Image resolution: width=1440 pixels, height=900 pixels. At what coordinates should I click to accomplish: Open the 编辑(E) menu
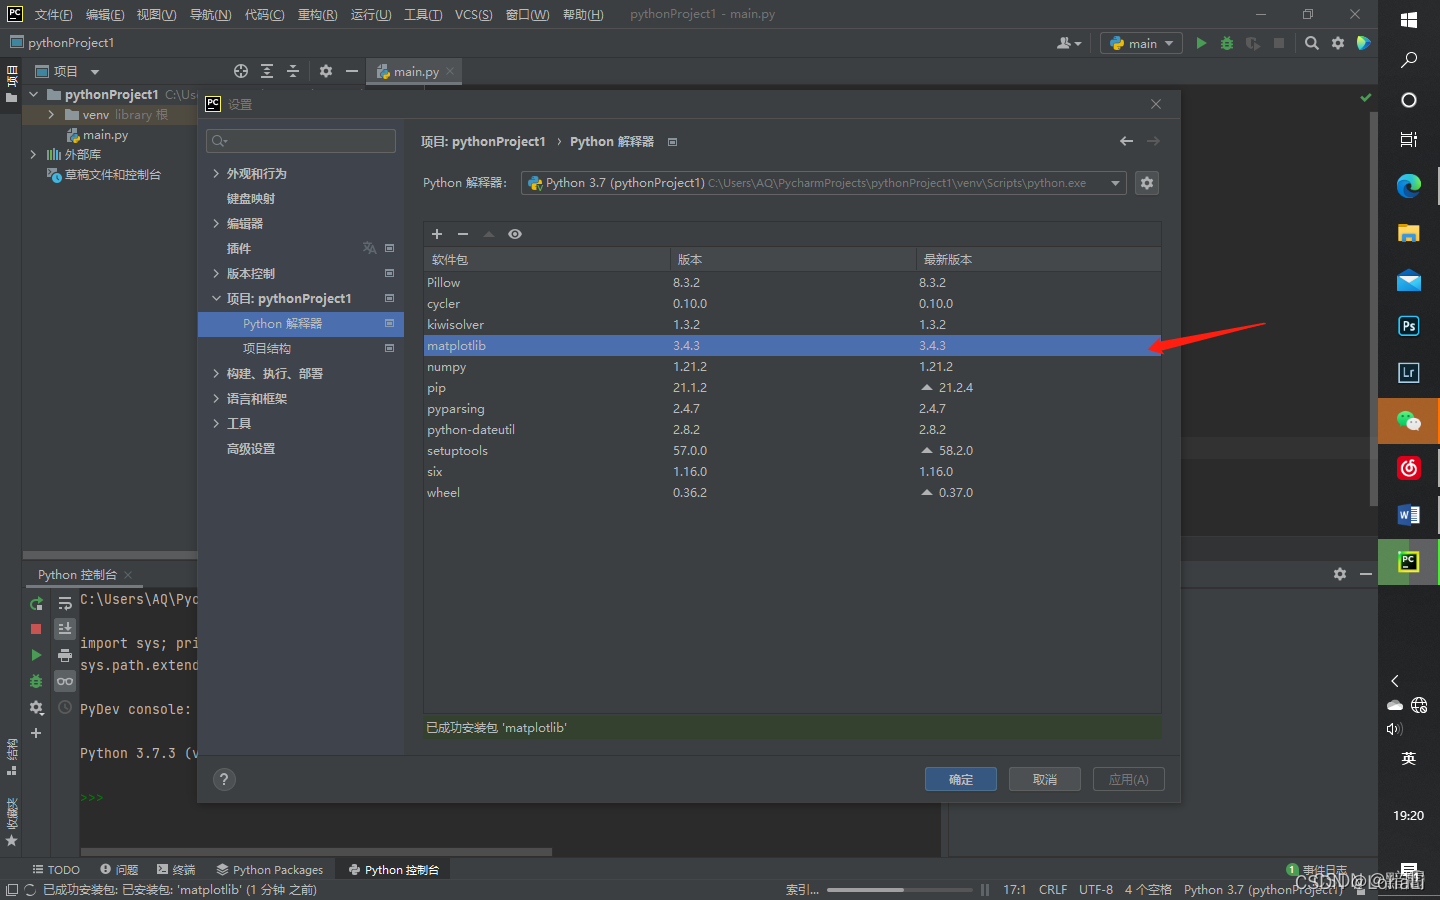(x=105, y=14)
